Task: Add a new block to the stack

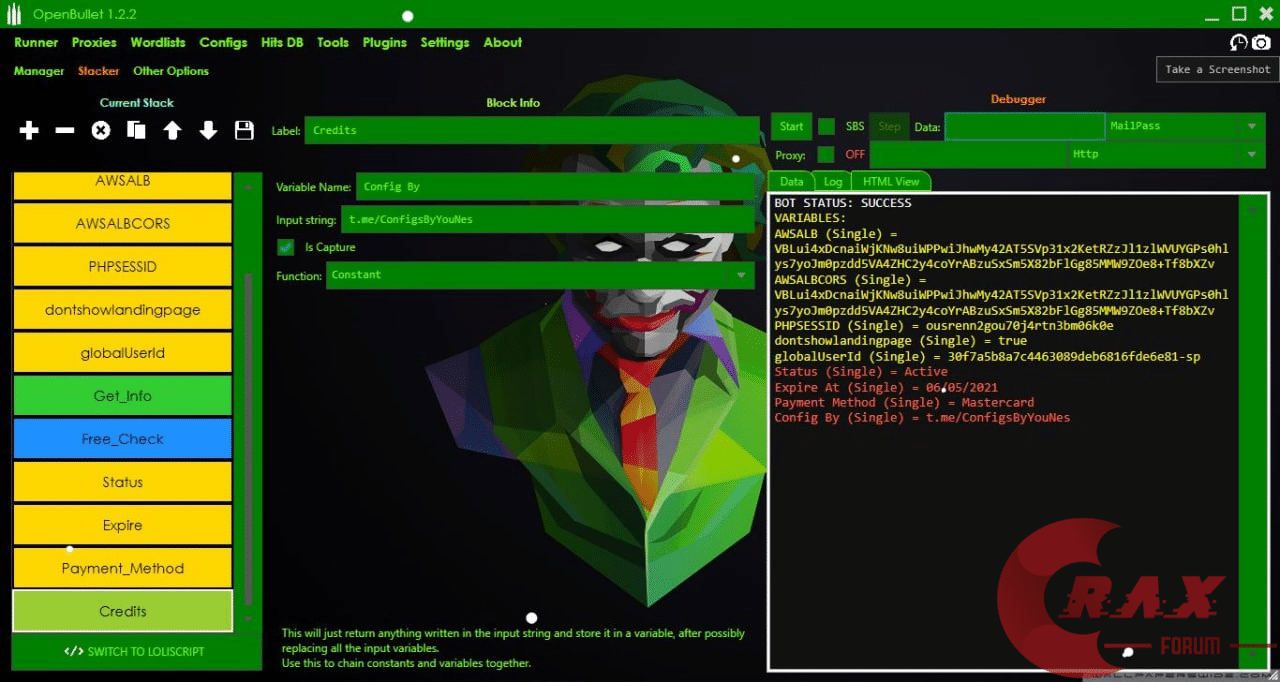Action: click(29, 130)
